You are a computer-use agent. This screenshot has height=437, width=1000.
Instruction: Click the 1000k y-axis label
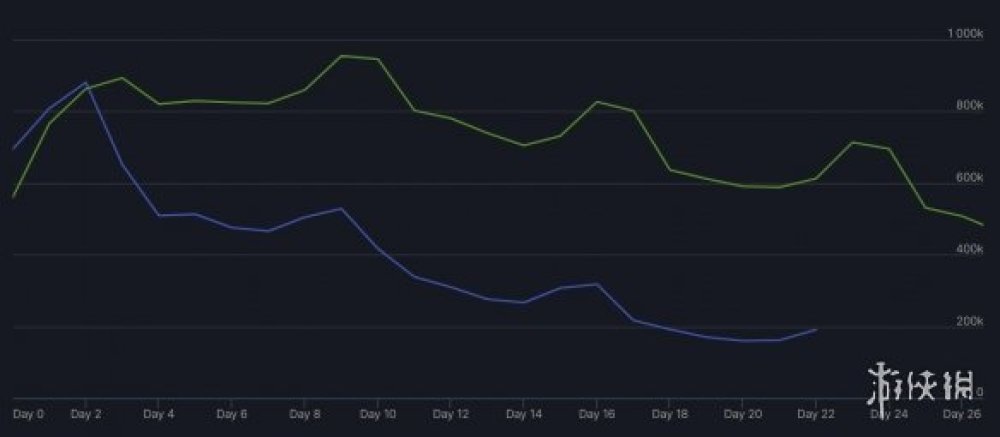pyautogui.click(x=967, y=34)
